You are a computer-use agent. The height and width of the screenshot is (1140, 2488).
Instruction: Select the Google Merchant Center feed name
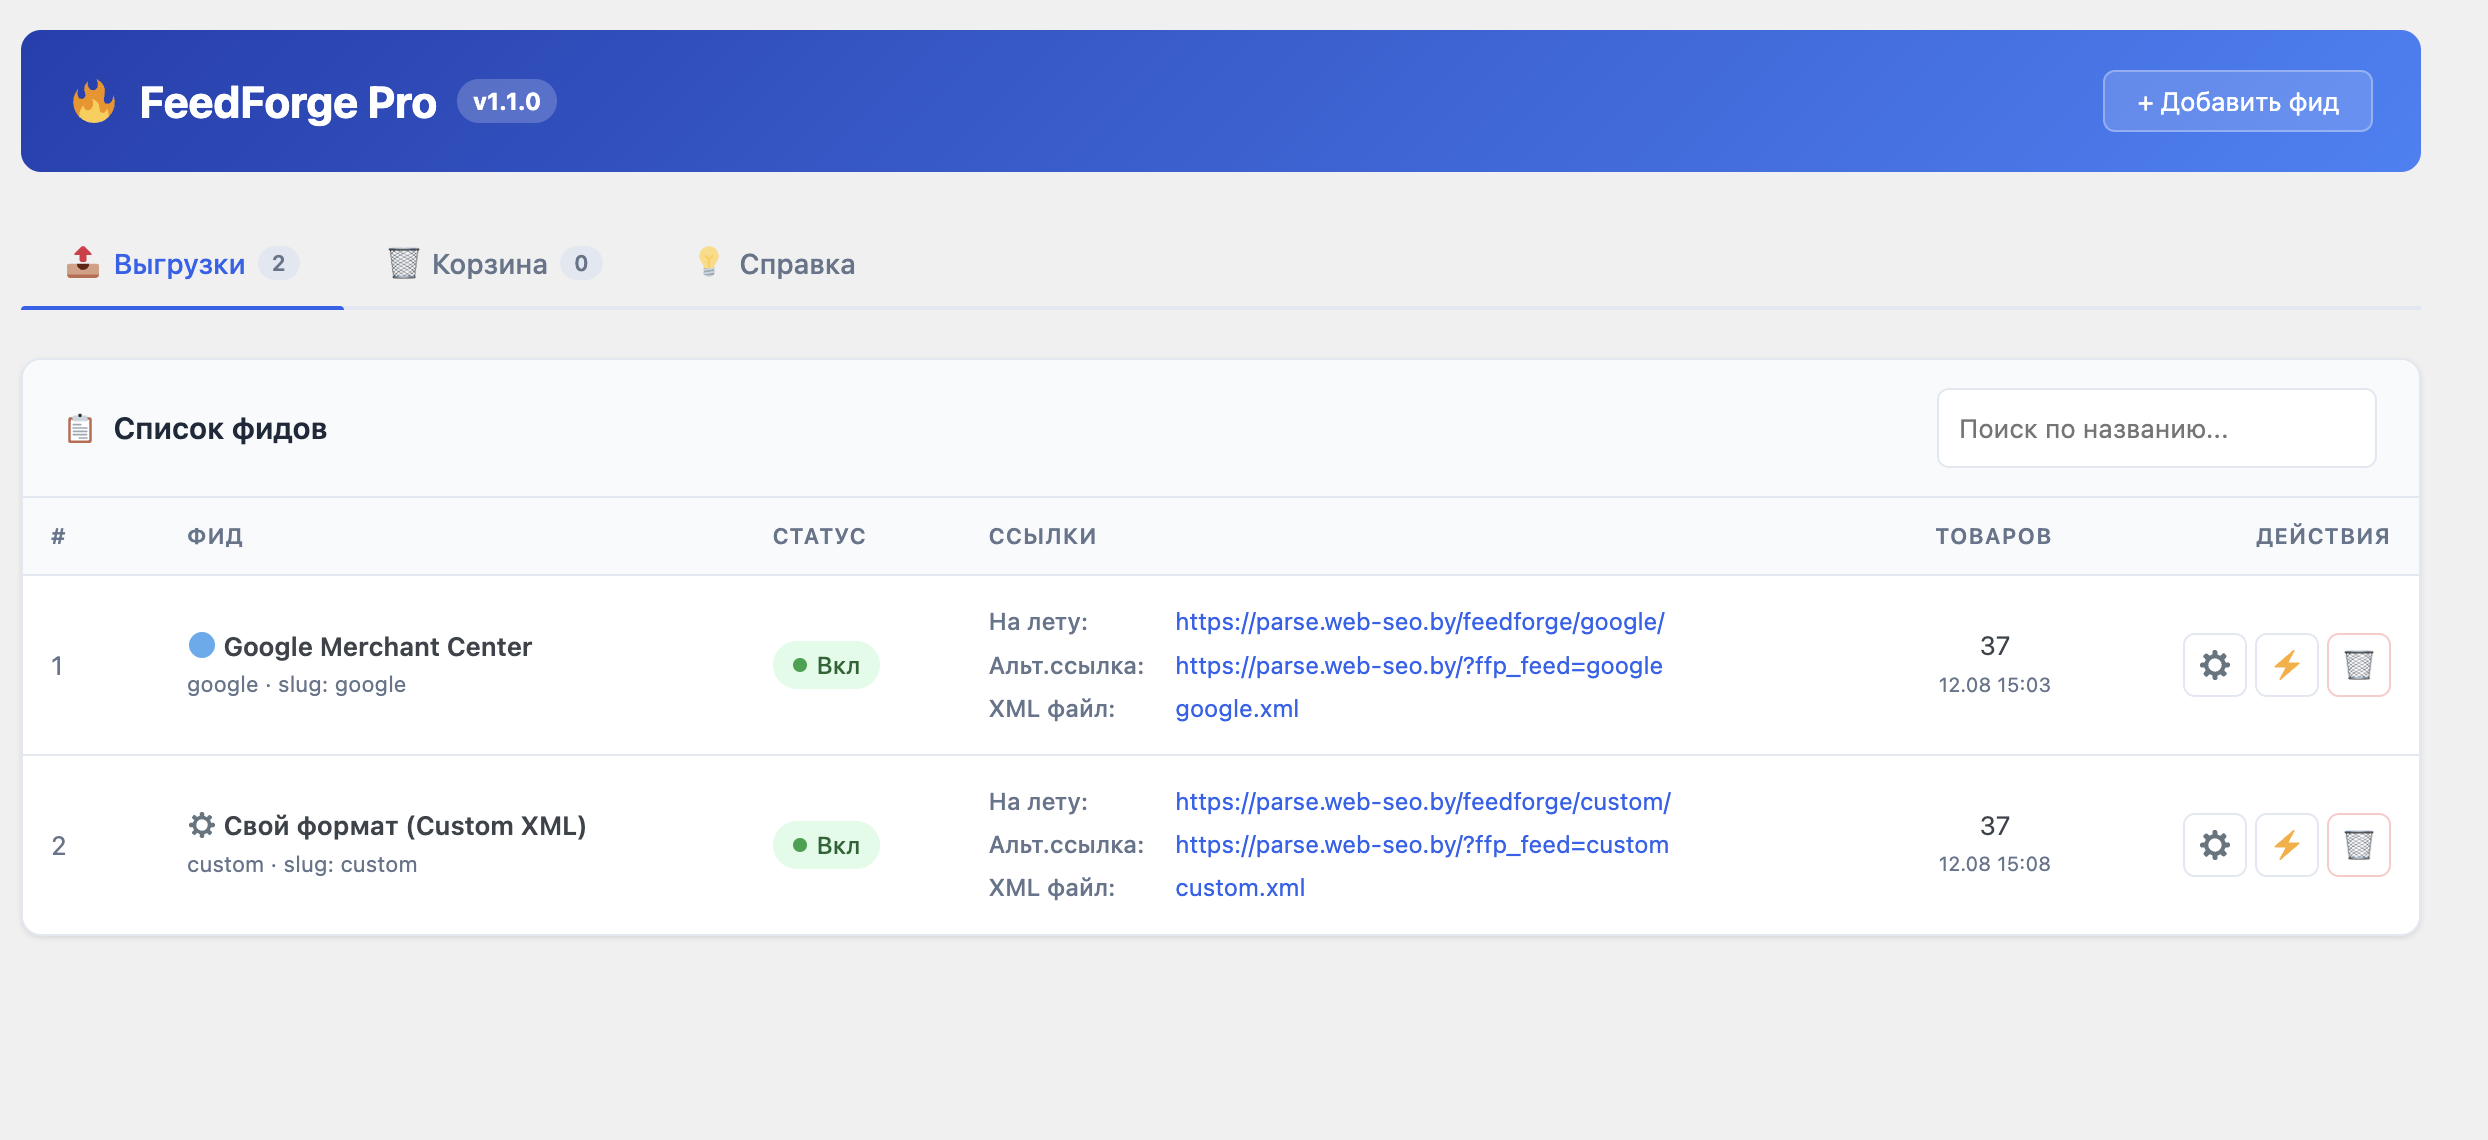coord(377,647)
